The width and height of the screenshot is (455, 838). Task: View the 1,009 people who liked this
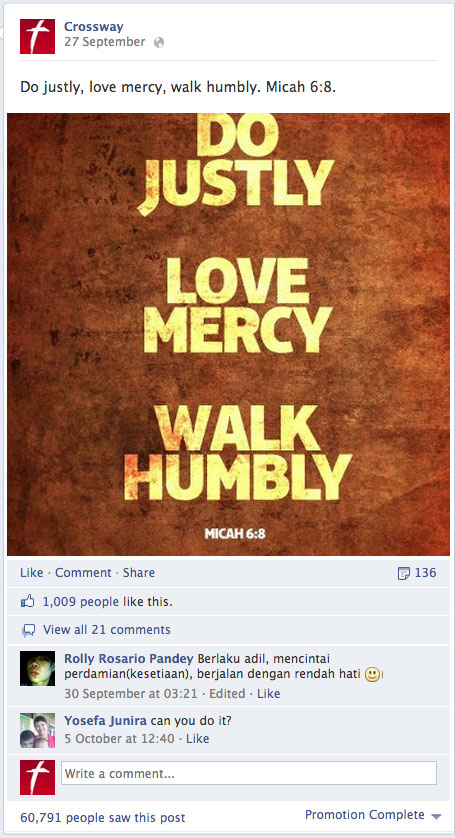[x=81, y=602]
